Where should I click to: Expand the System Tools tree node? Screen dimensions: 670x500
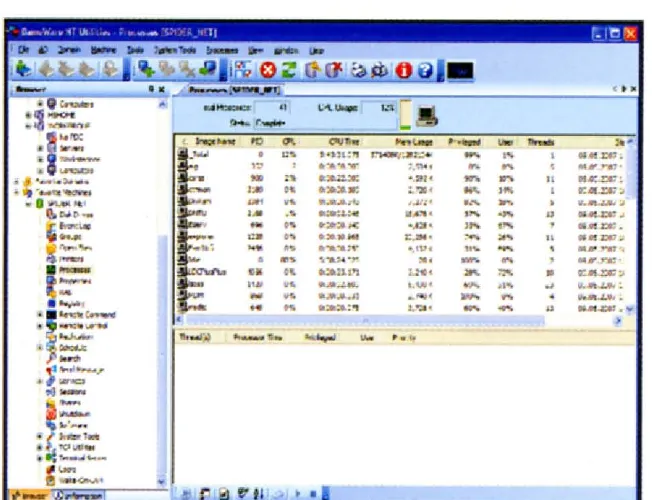coord(40,436)
